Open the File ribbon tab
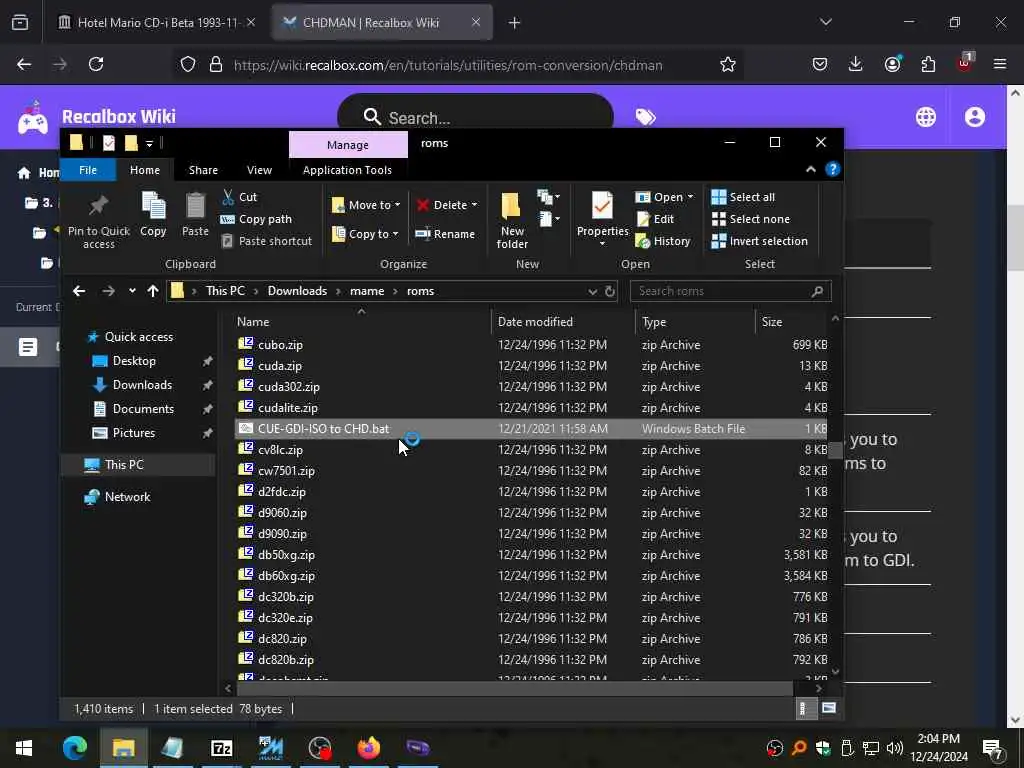 pyautogui.click(x=88, y=170)
